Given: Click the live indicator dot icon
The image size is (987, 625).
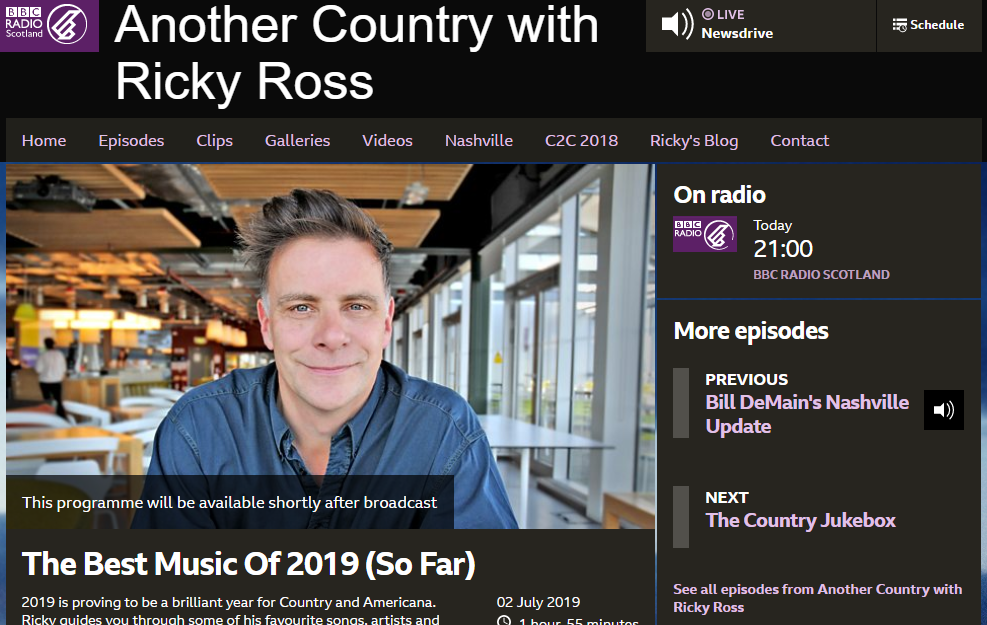Looking at the screenshot, I should (708, 14).
